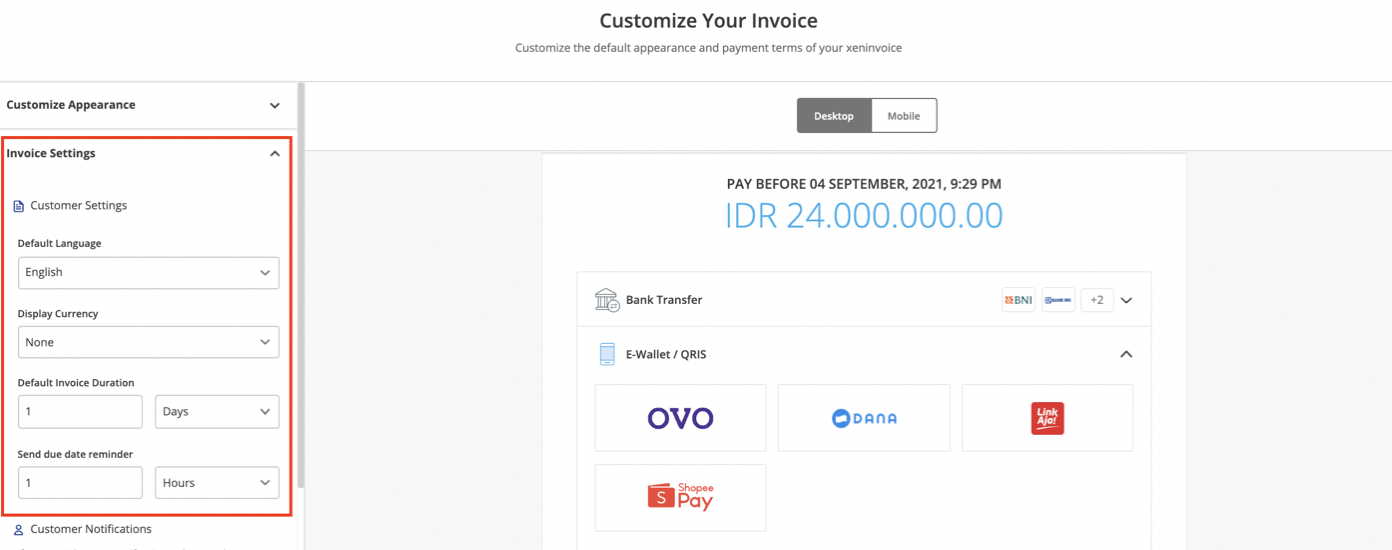Click the Bank Transfer building icon
Viewport: 1392px width, 550px height.
coord(606,300)
